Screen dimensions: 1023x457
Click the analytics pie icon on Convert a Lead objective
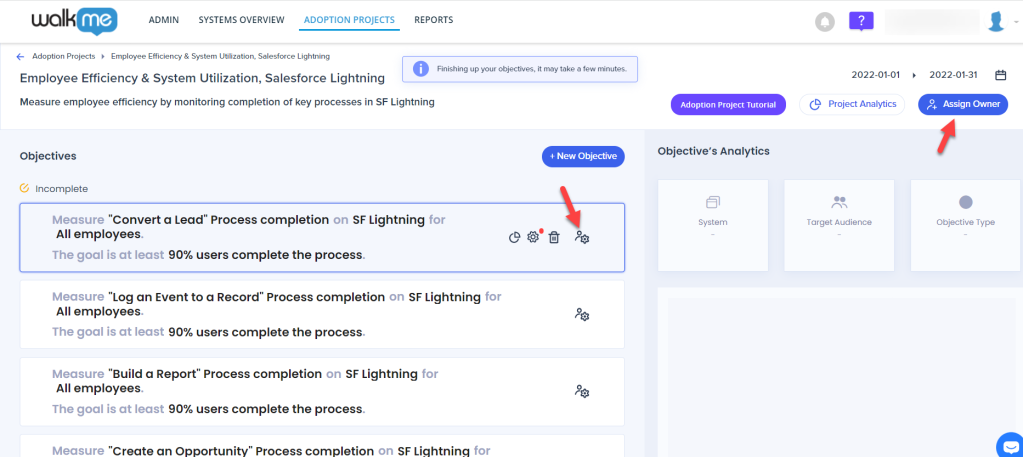513,237
